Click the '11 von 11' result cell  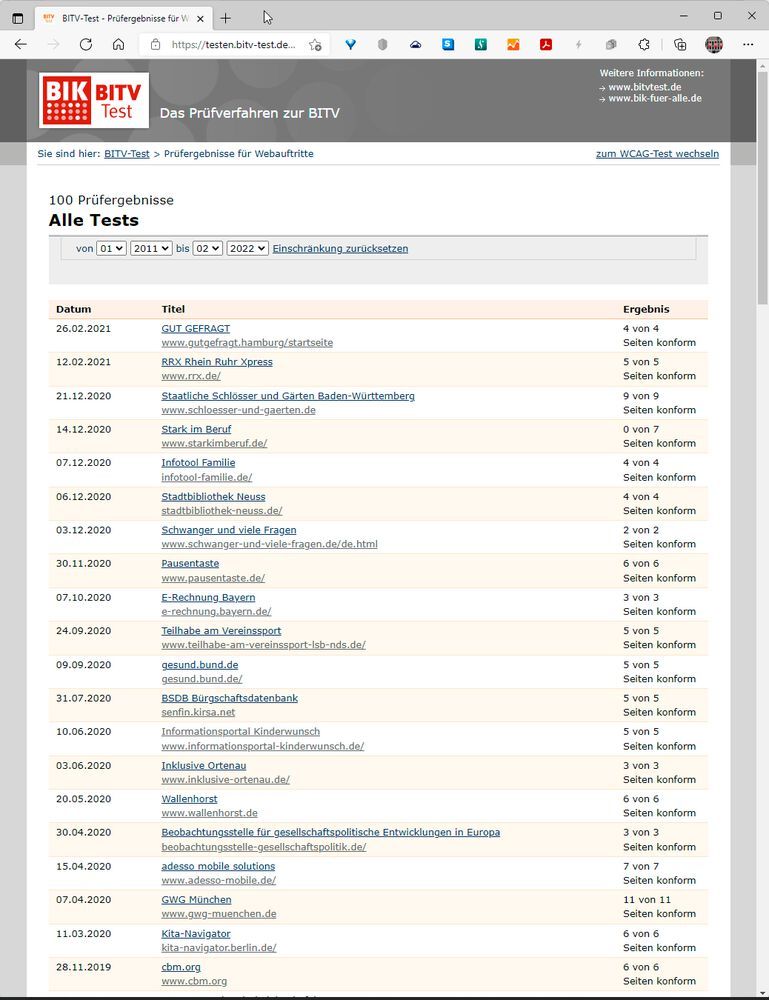(647, 899)
